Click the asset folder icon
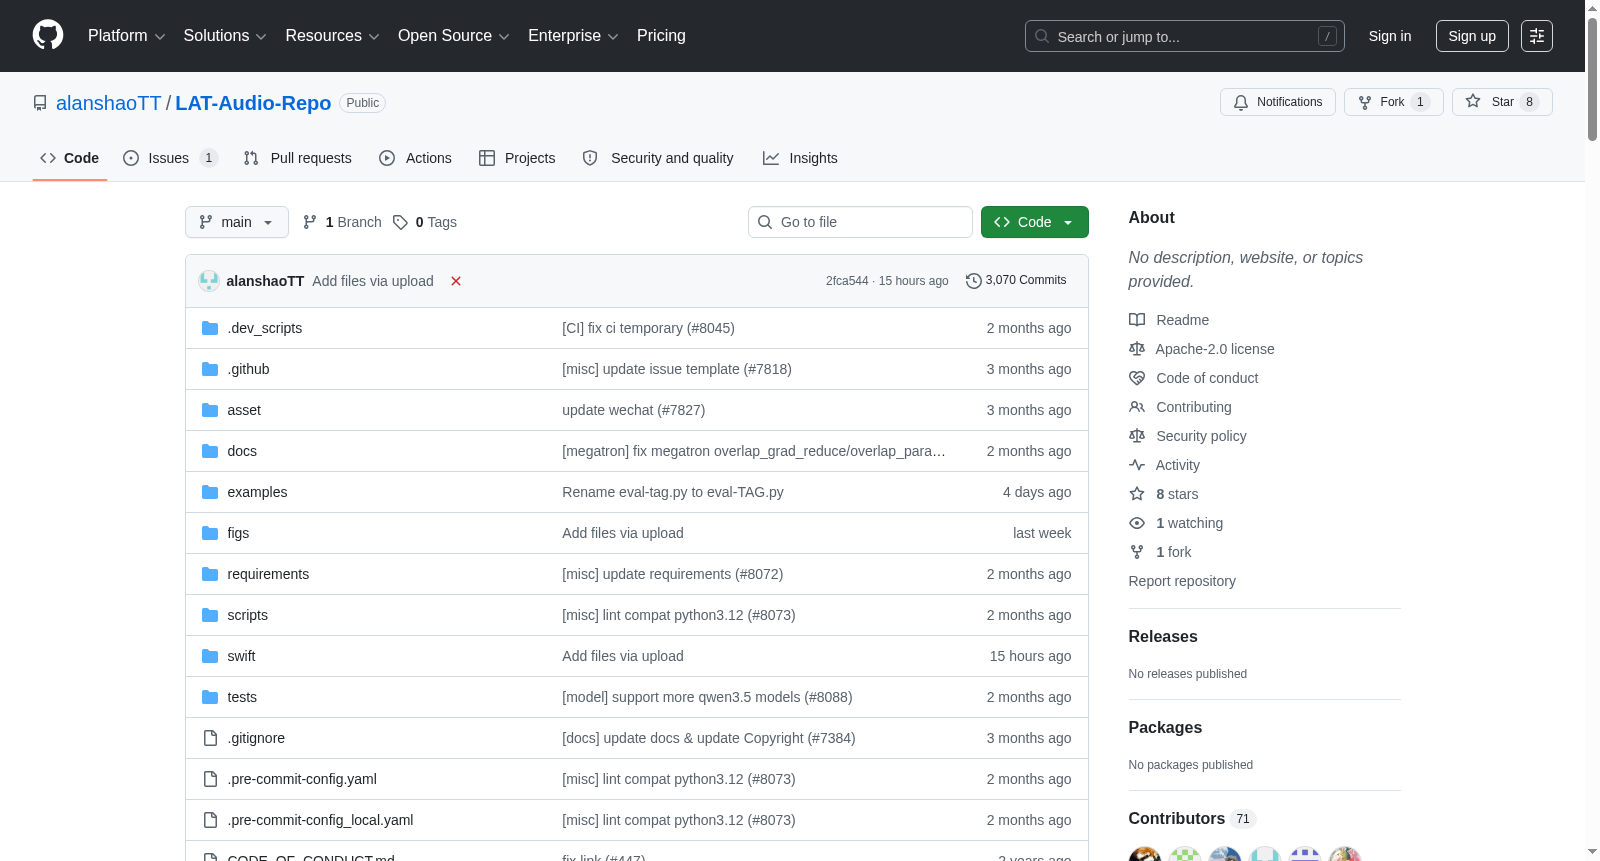Viewport: 1600px width, 861px height. pyautogui.click(x=210, y=410)
